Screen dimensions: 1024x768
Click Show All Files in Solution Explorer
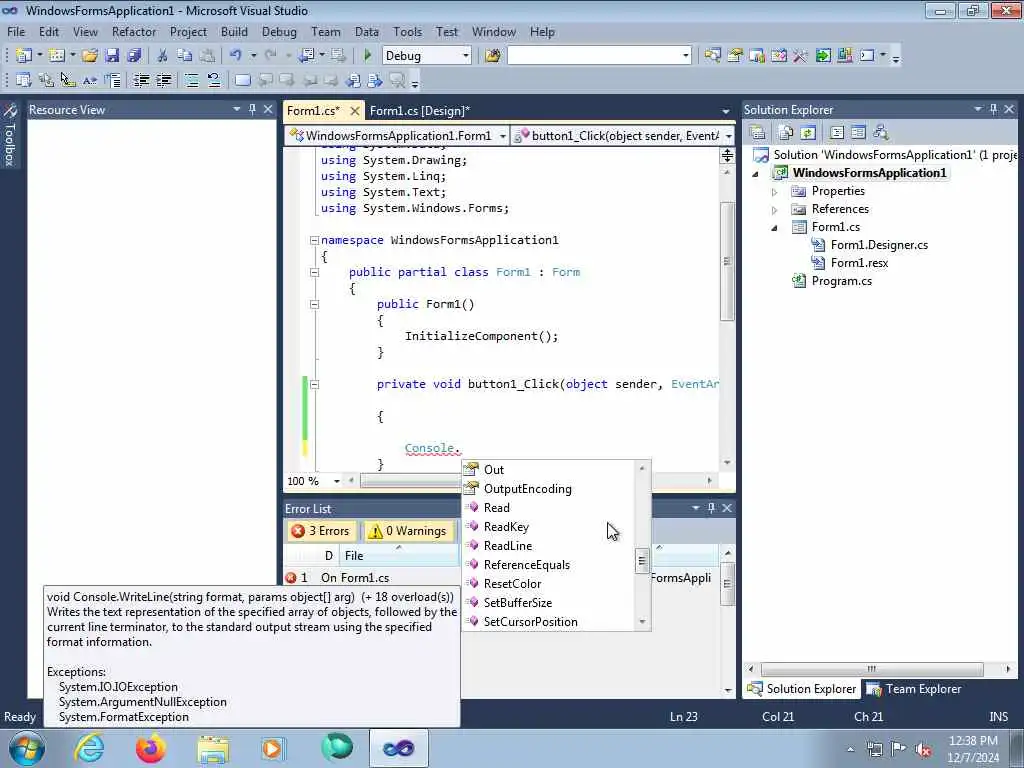coord(786,133)
